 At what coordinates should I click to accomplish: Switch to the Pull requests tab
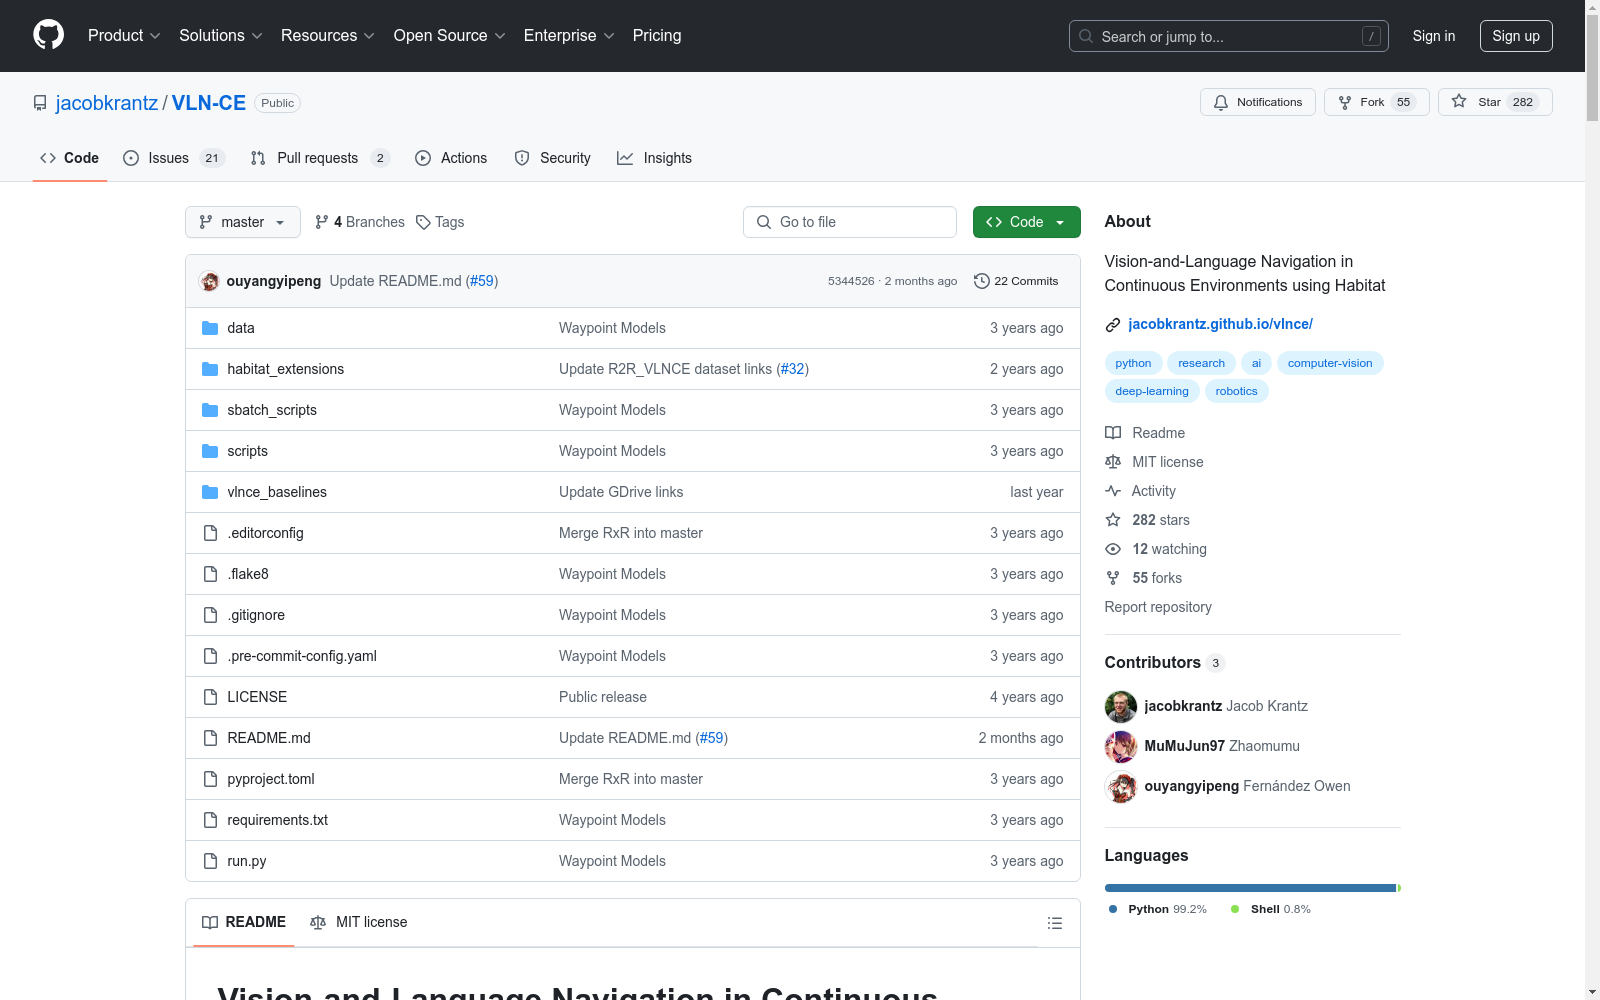(319, 158)
